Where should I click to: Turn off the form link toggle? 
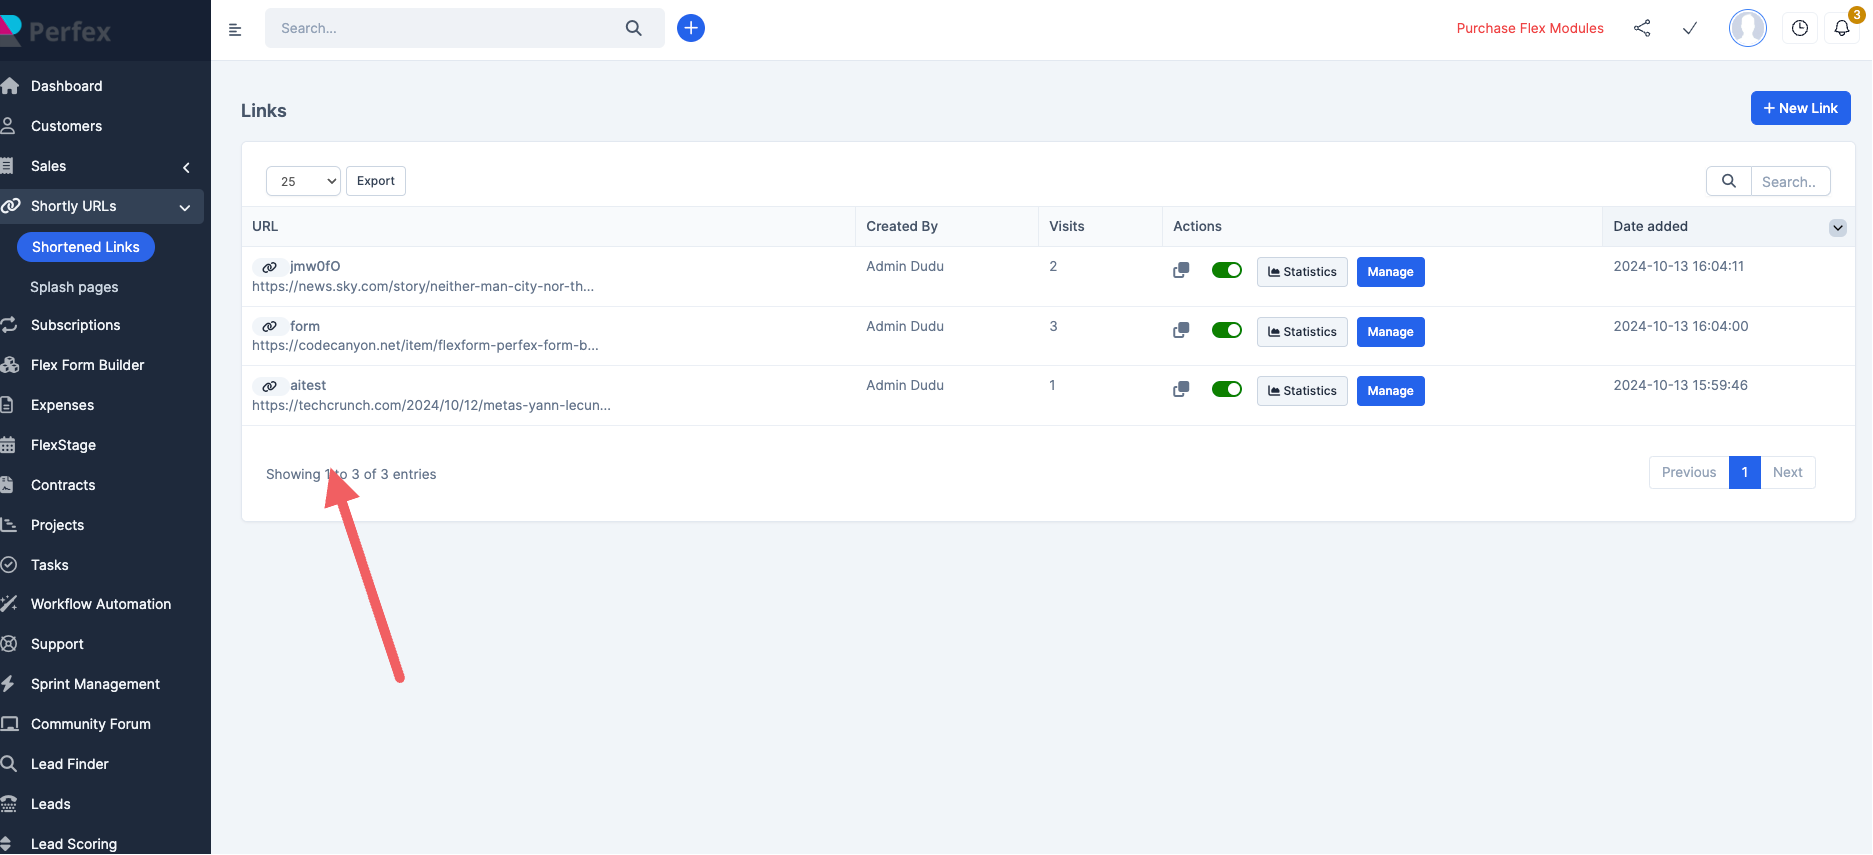(1226, 330)
